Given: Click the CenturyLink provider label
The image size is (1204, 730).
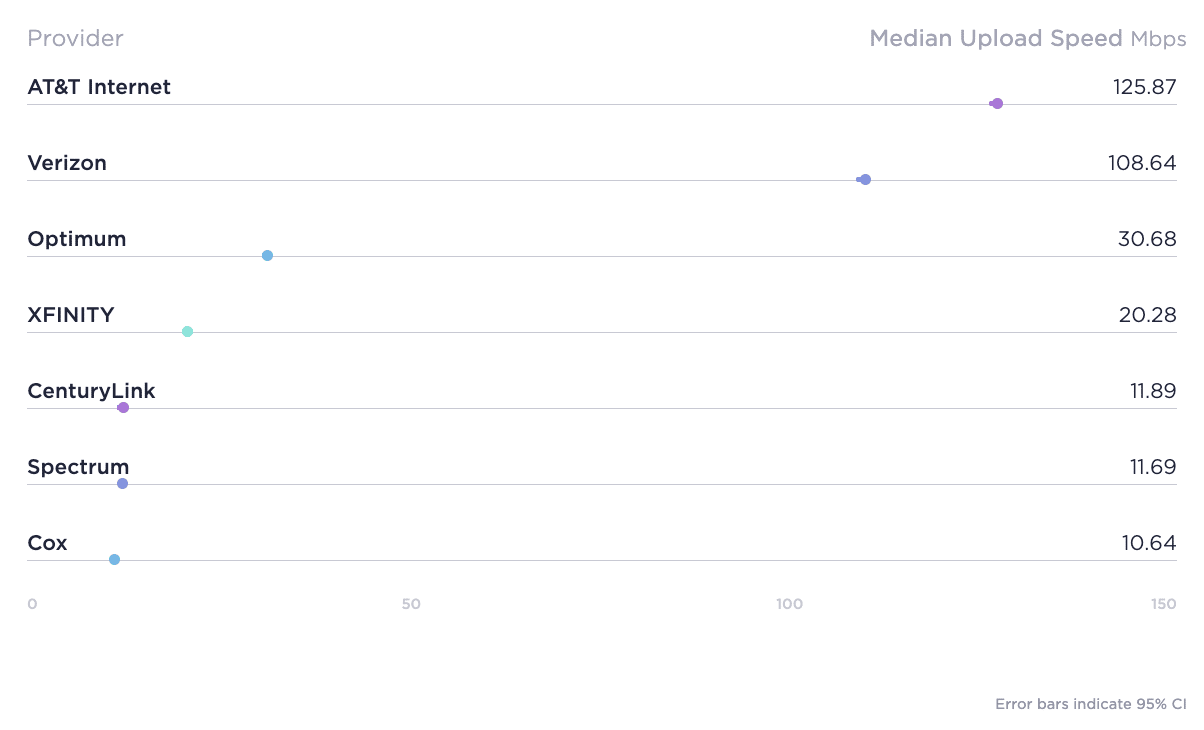Looking at the screenshot, I should pyautogui.click(x=91, y=391).
